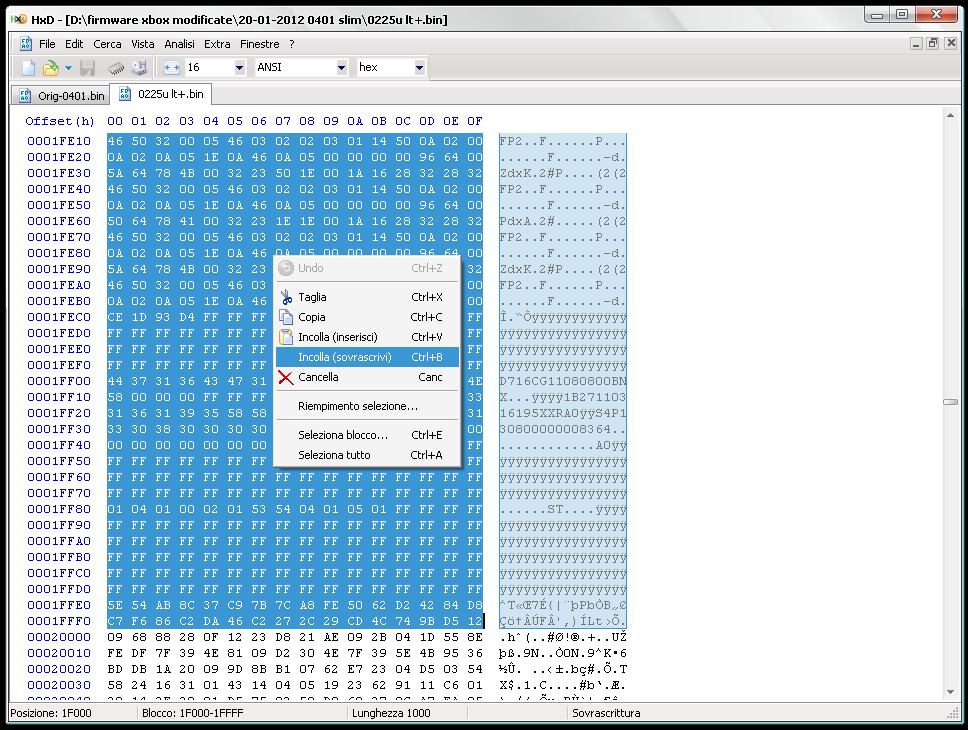
Task: Open the Finestre menu
Action: click(x=259, y=44)
